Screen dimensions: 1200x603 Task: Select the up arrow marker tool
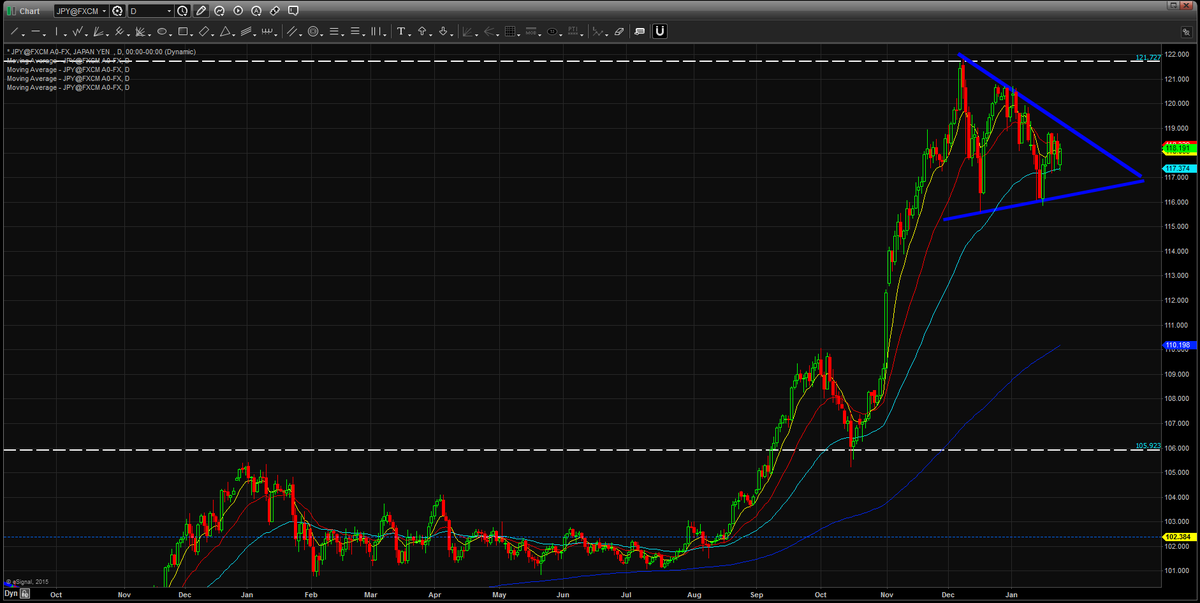point(422,31)
